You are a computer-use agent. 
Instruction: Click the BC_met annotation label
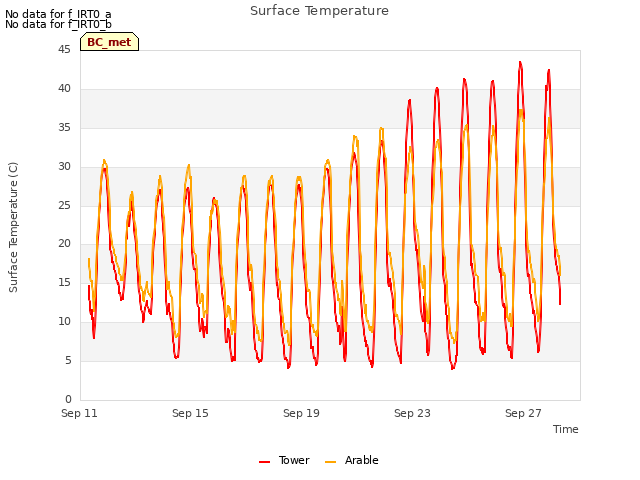coord(109,42)
